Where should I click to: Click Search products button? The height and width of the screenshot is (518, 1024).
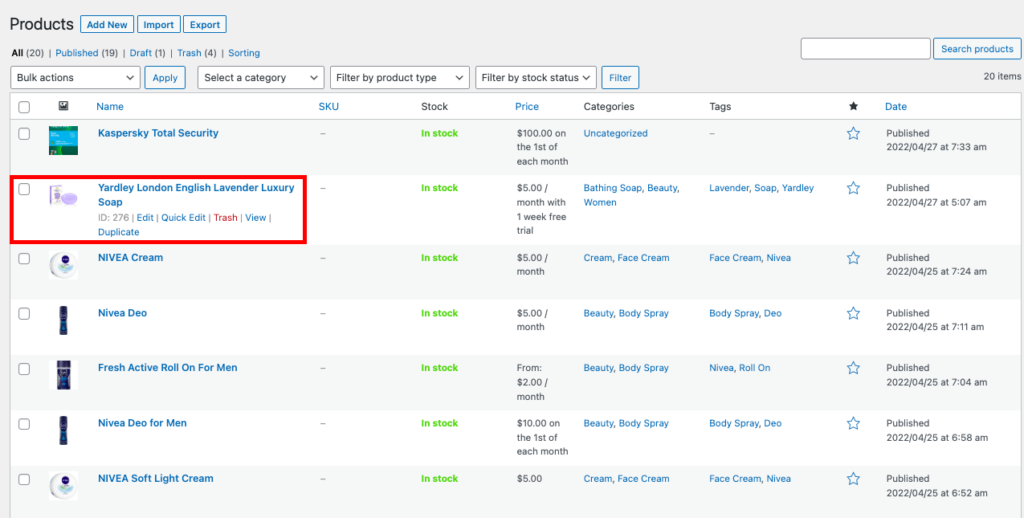pyautogui.click(x=977, y=49)
